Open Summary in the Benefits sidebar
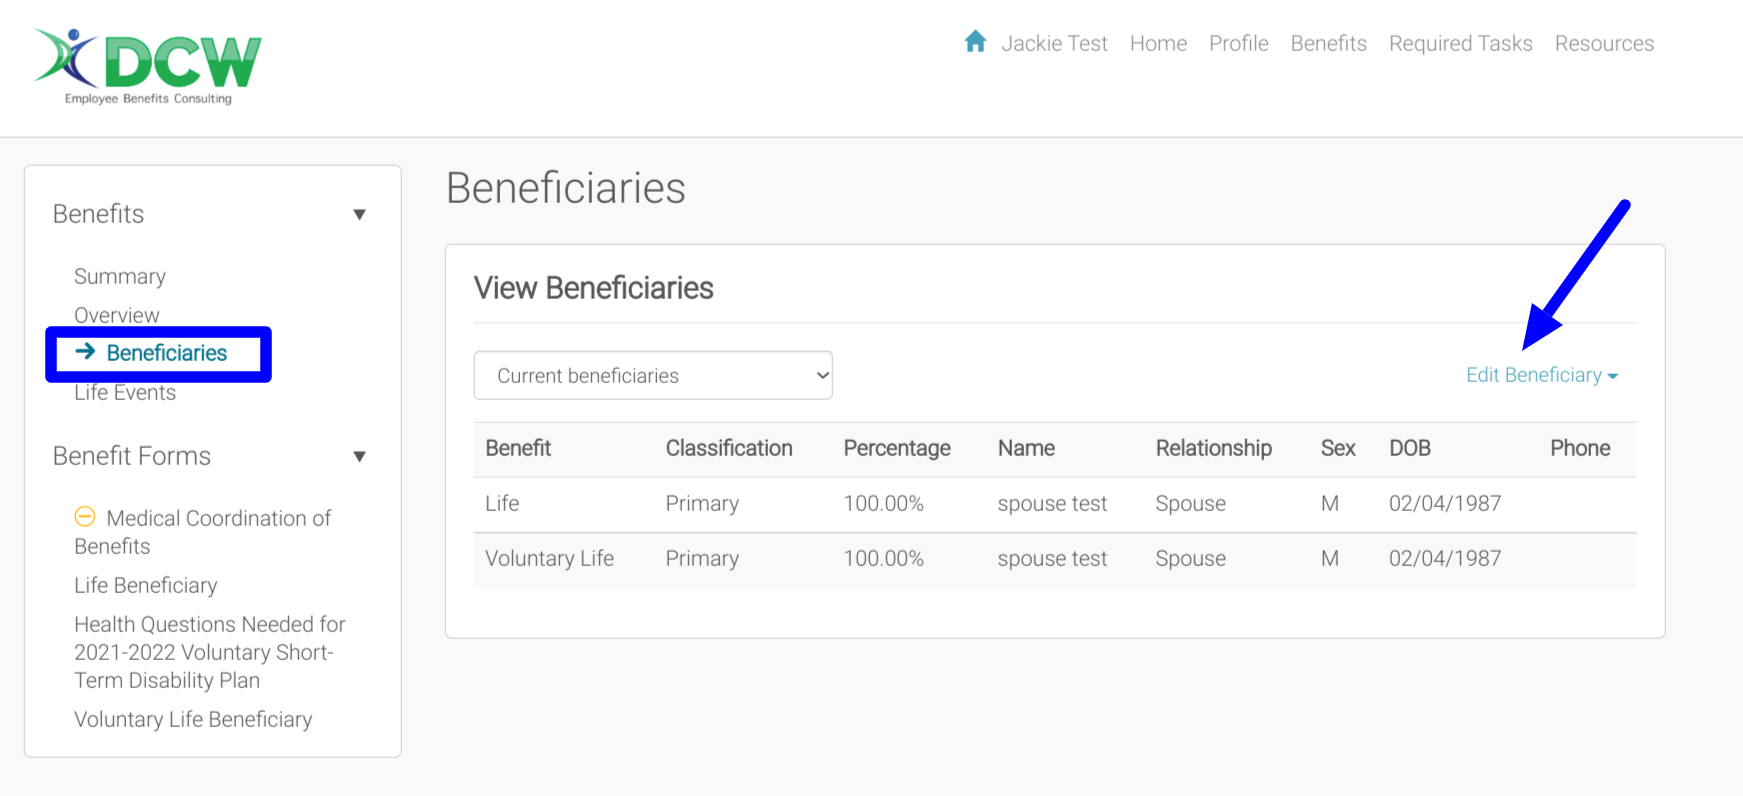 point(120,277)
